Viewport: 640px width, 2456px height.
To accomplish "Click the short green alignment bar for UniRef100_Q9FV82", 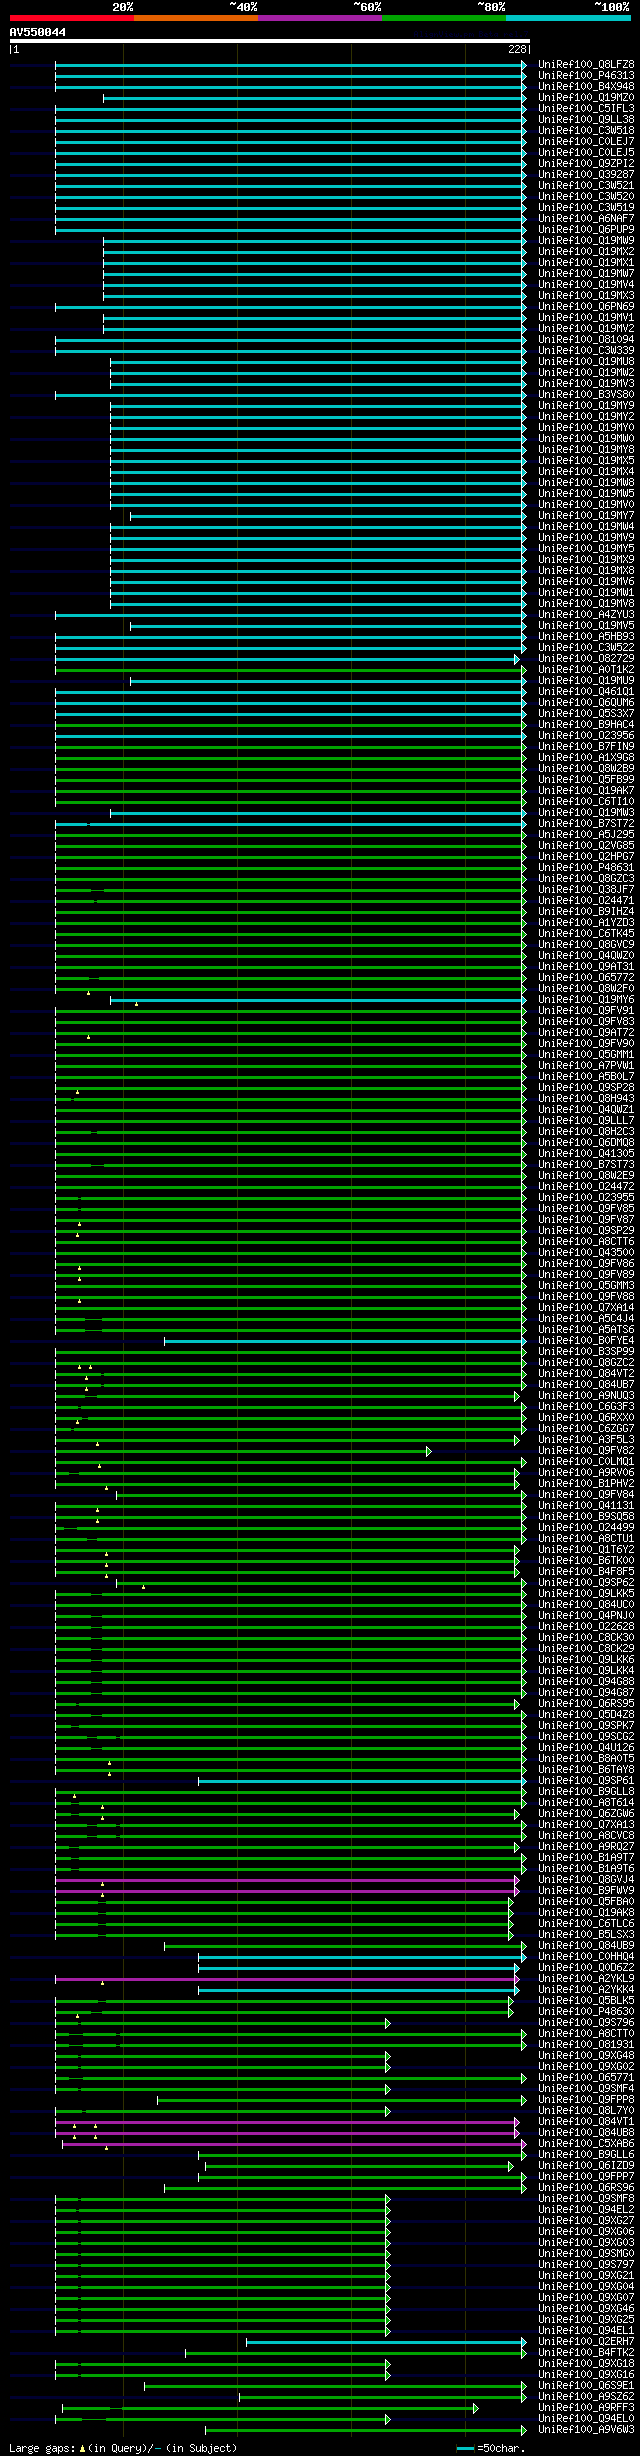I will point(243,1451).
